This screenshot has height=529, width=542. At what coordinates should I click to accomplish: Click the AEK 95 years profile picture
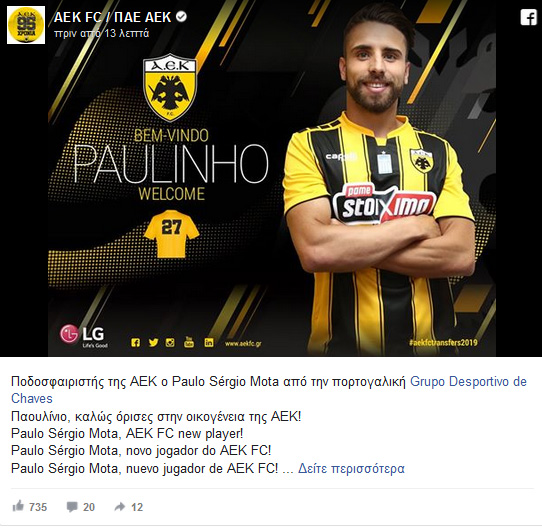26,25
